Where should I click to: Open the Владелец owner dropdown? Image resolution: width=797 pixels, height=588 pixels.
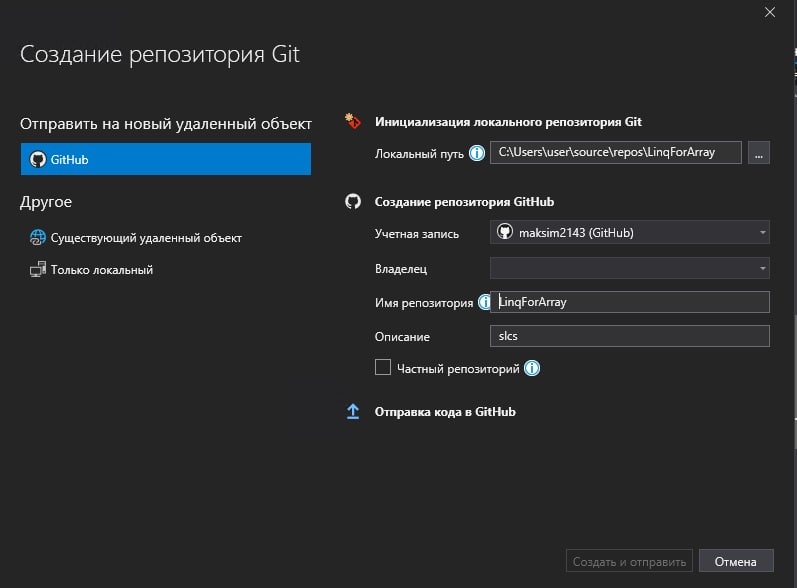click(630, 268)
